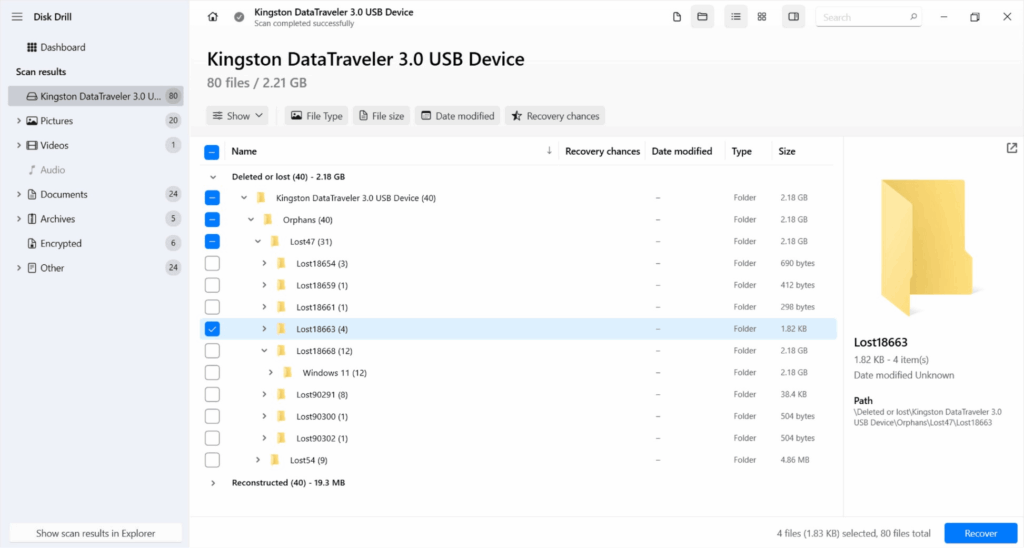1024x548 pixels.
Task: Sort by Size column header
Action: (787, 151)
